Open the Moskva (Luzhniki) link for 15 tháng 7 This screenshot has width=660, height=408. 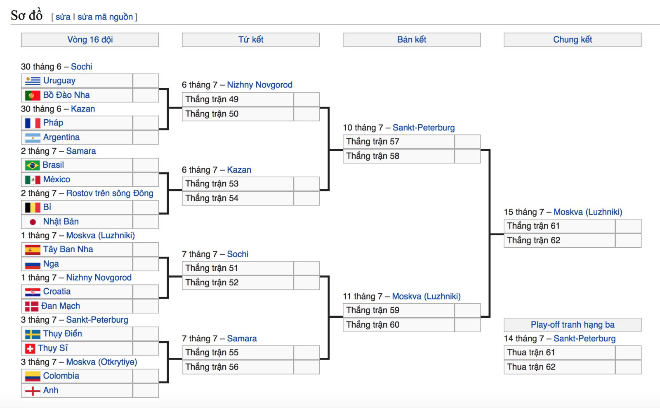[588, 212]
